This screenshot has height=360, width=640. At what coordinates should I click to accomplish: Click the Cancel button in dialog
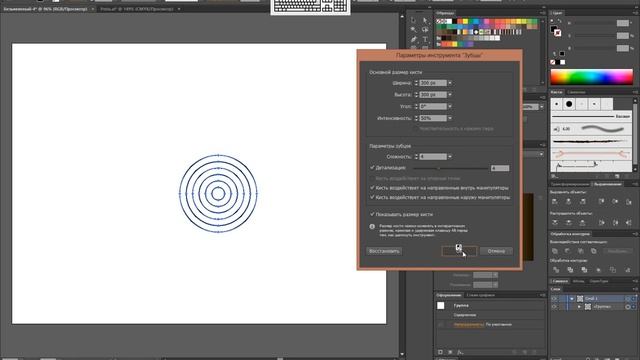496,251
